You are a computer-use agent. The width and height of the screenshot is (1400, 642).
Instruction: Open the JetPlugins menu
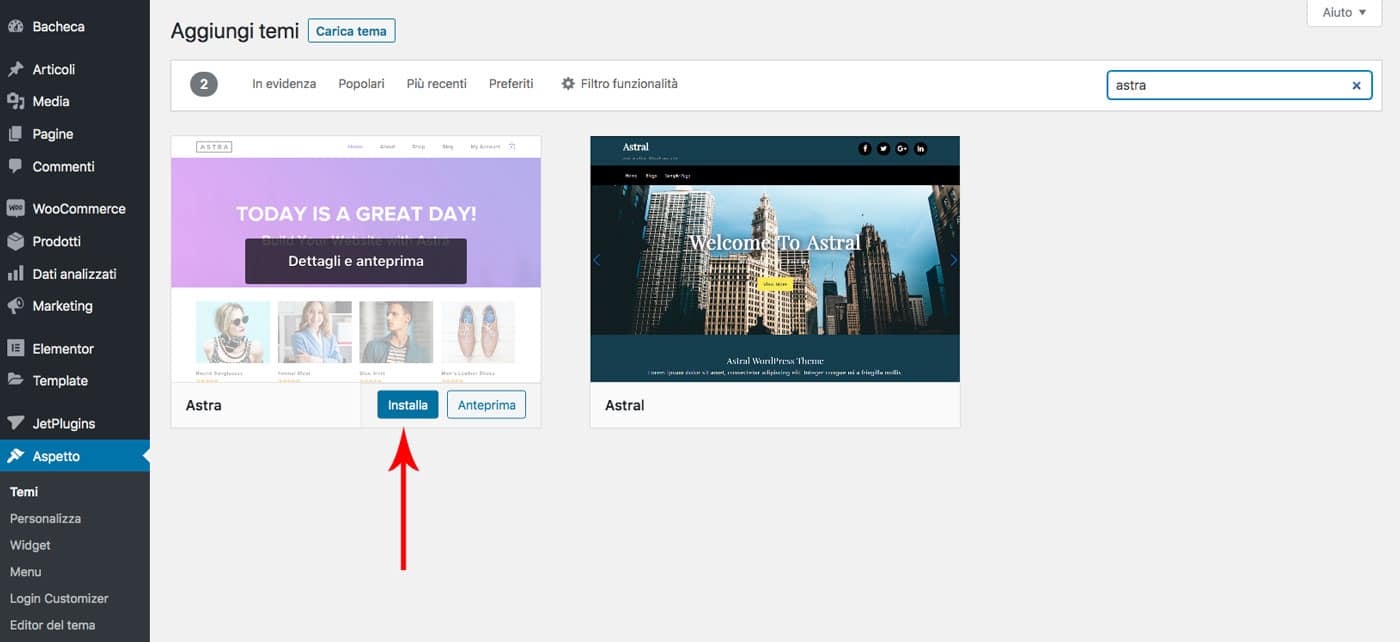[x=75, y=423]
